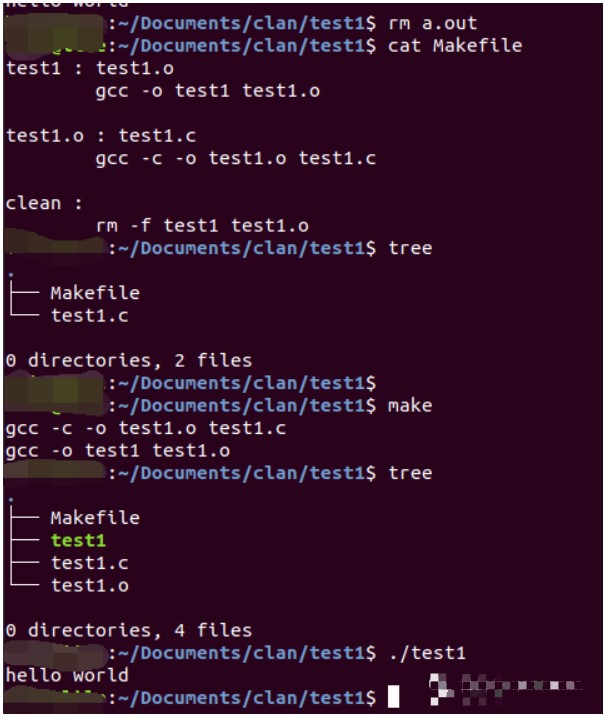605x718 pixels.
Task: Click the 'clean :' target line
Action: click(44, 203)
